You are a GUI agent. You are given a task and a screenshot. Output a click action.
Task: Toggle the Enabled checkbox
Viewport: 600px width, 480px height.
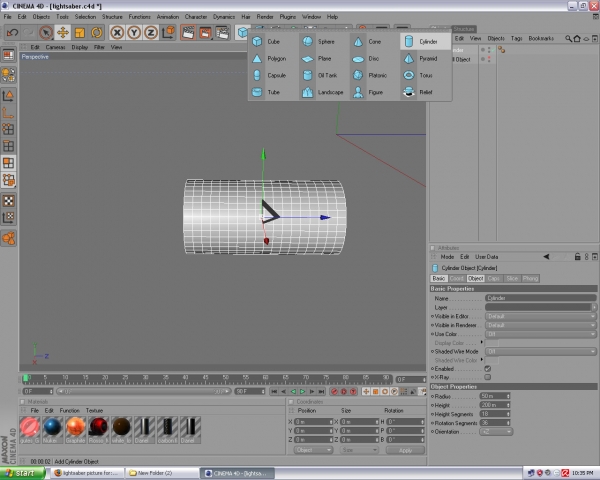coord(488,369)
